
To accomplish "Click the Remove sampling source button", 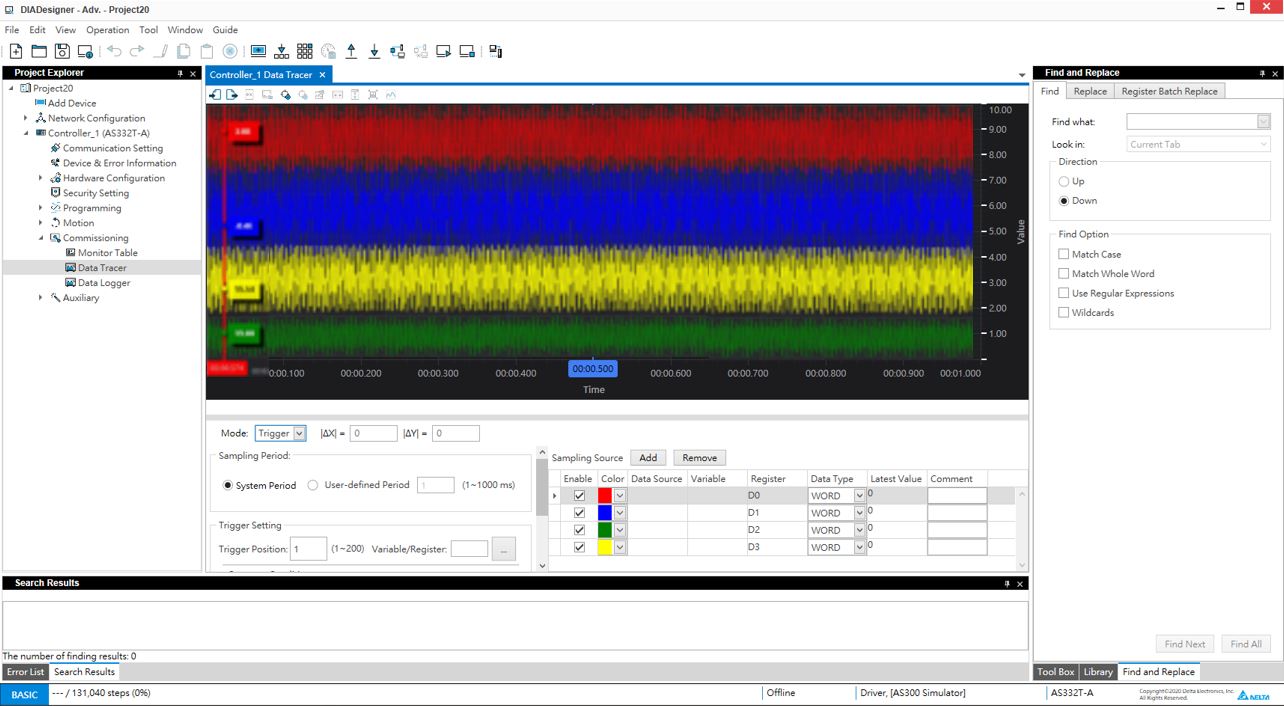I will point(699,458).
